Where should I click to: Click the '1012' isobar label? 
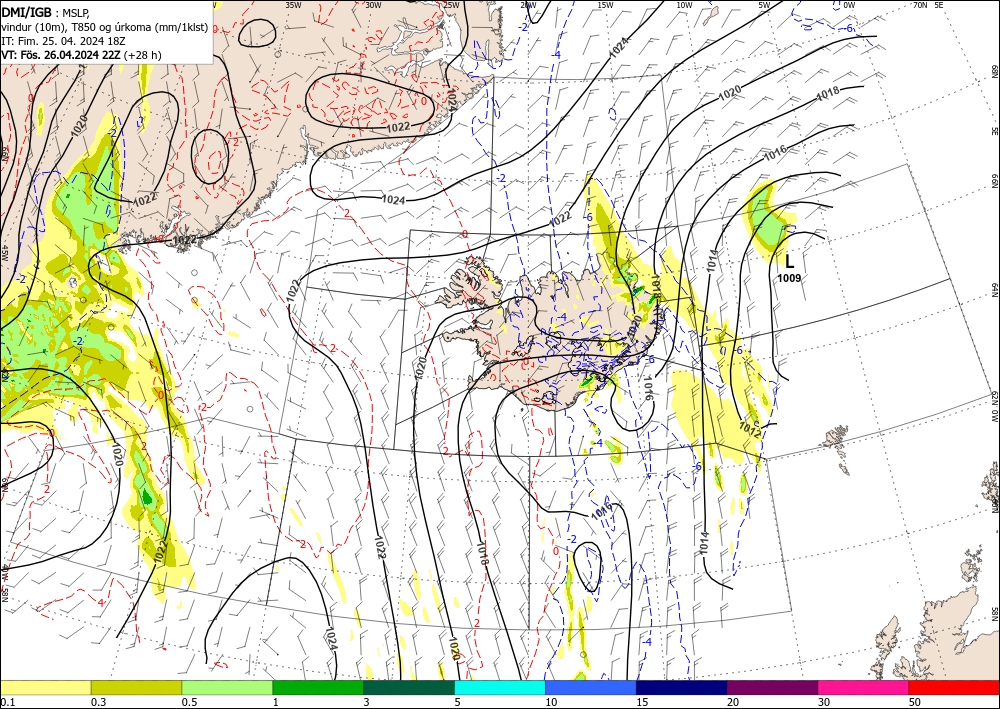(751, 429)
